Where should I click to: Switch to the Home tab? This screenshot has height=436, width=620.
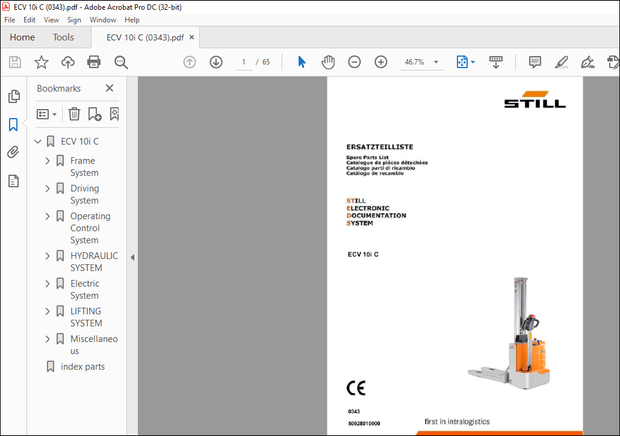click(x=22, y=38)
